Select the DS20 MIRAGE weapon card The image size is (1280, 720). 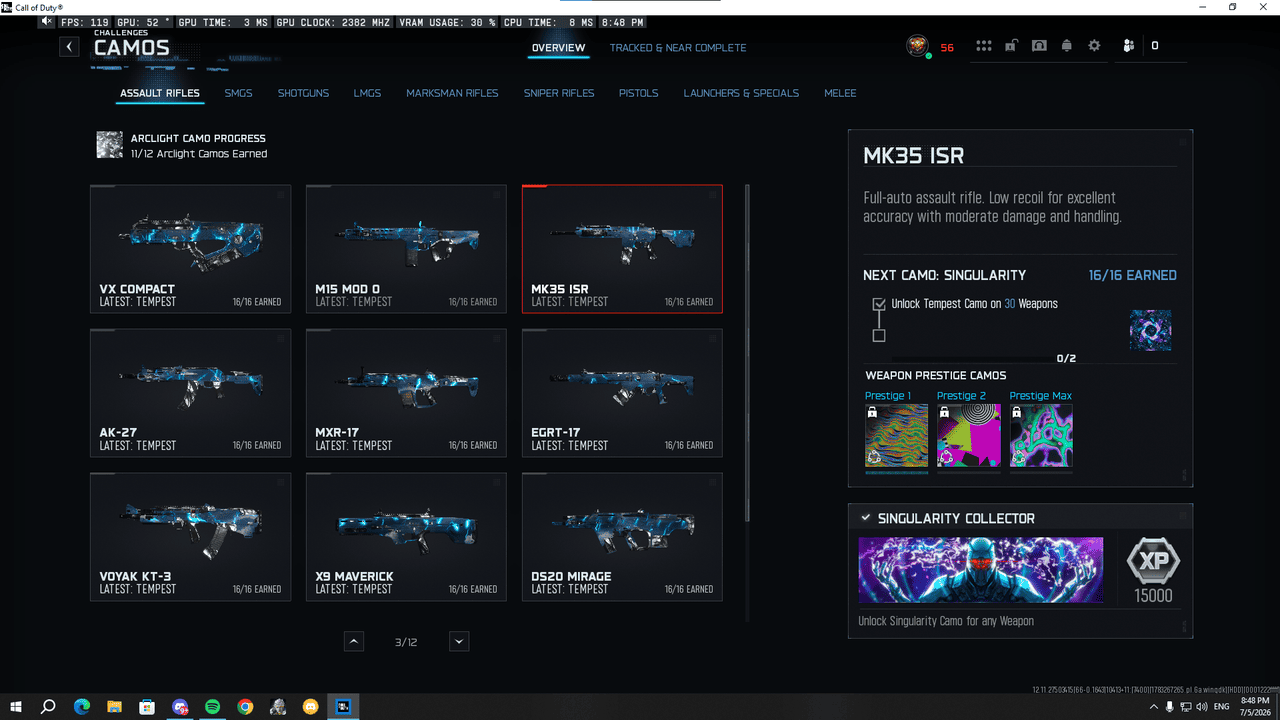622,537
